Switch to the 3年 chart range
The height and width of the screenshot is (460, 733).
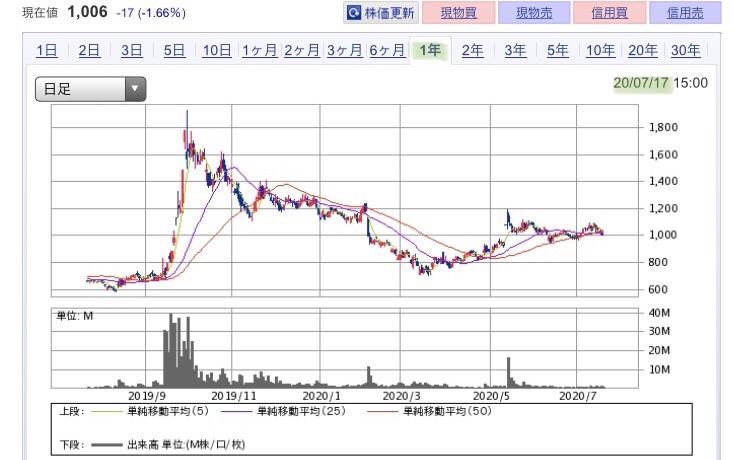click(x=515, y=50)
